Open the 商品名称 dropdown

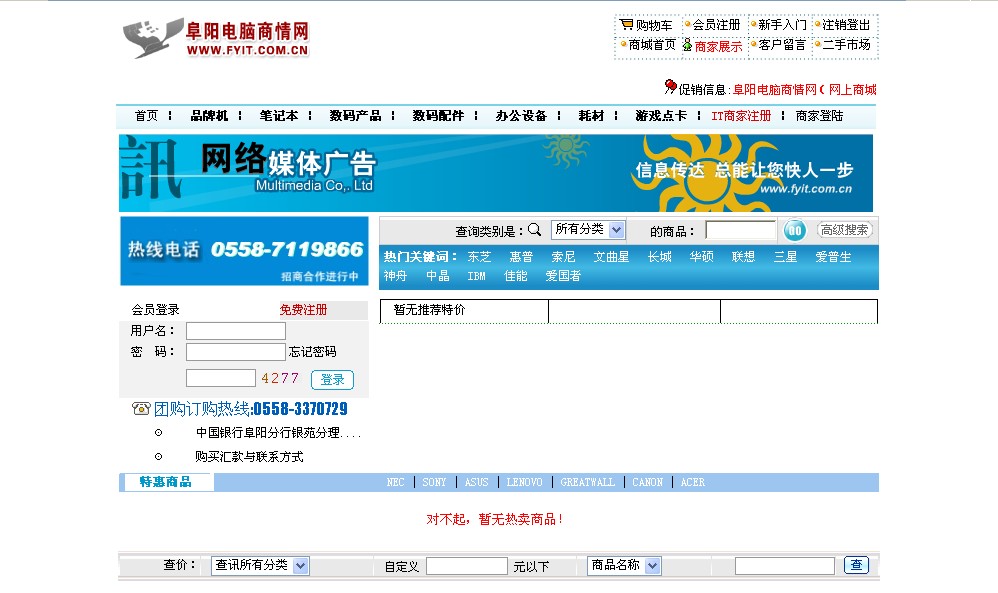point(624,565)
